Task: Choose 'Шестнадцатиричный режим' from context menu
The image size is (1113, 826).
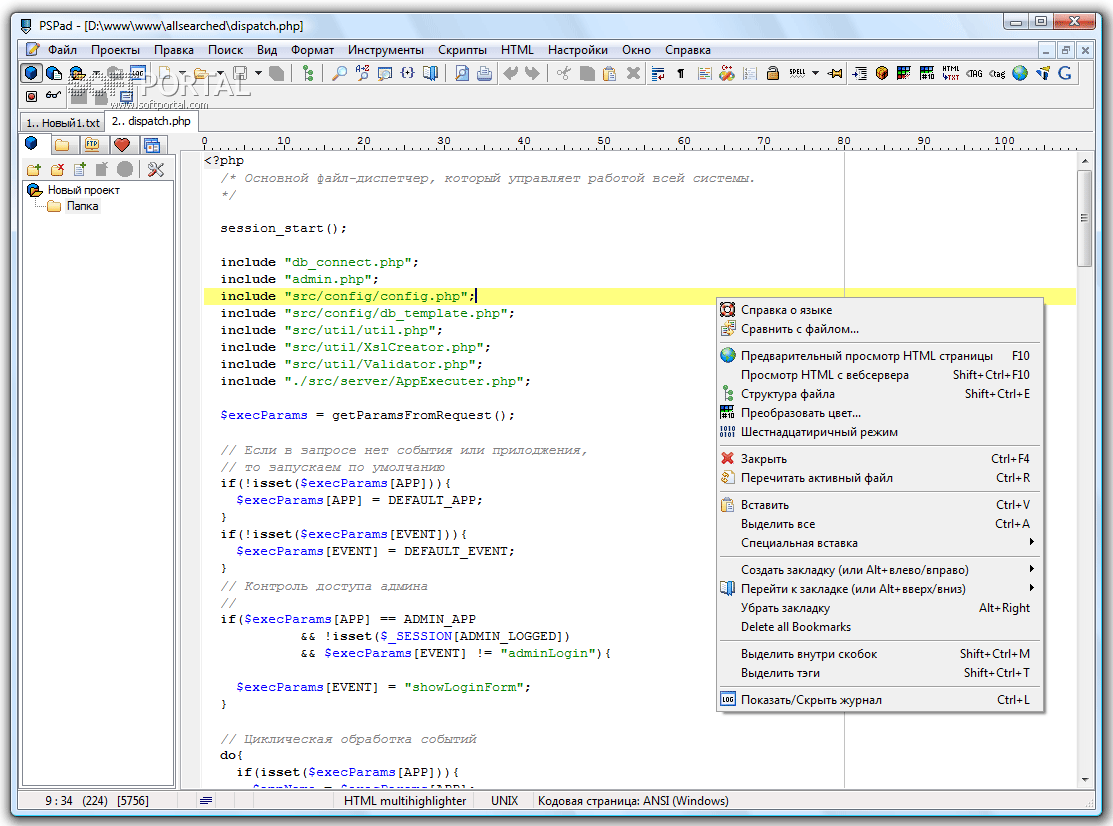Action: pos(818,432)
